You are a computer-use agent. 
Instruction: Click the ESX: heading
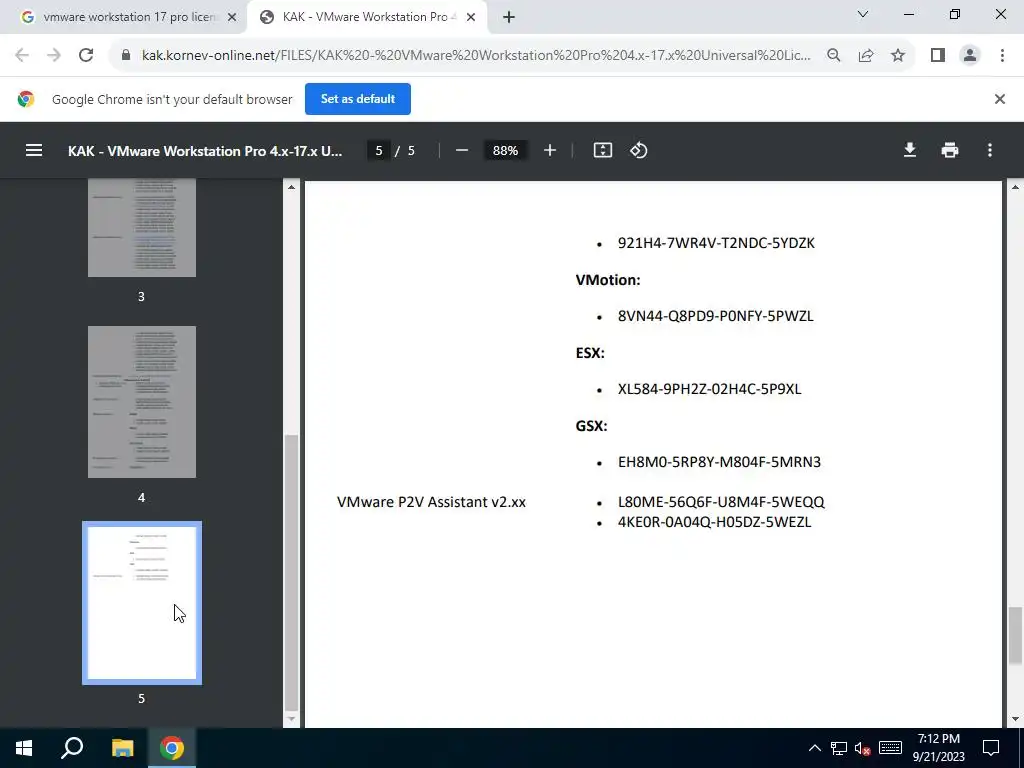click(590, 353)
